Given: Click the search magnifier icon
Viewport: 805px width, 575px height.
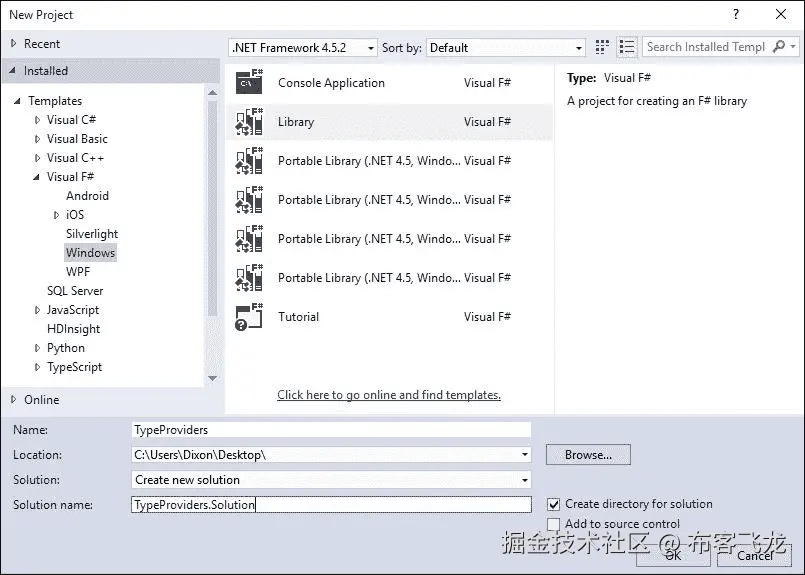Looking at the screenshot, I should click(779, 47).
